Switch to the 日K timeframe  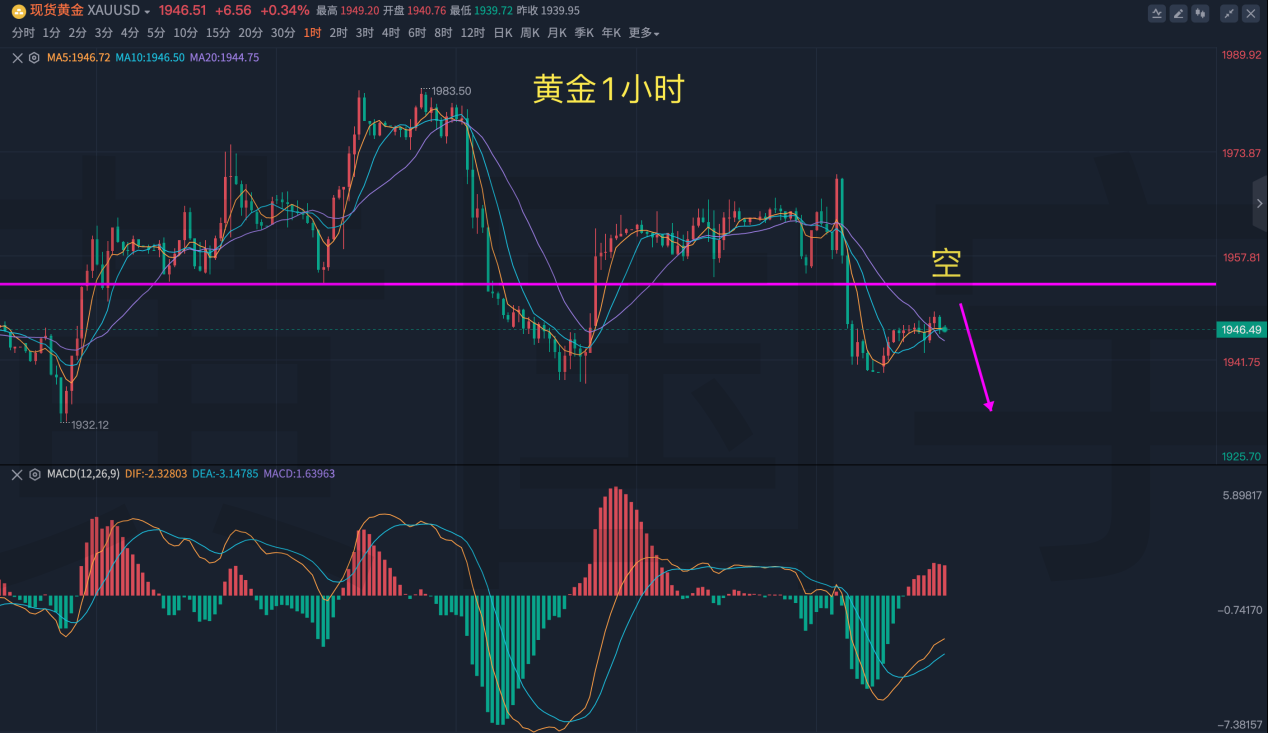click(503, 33)
